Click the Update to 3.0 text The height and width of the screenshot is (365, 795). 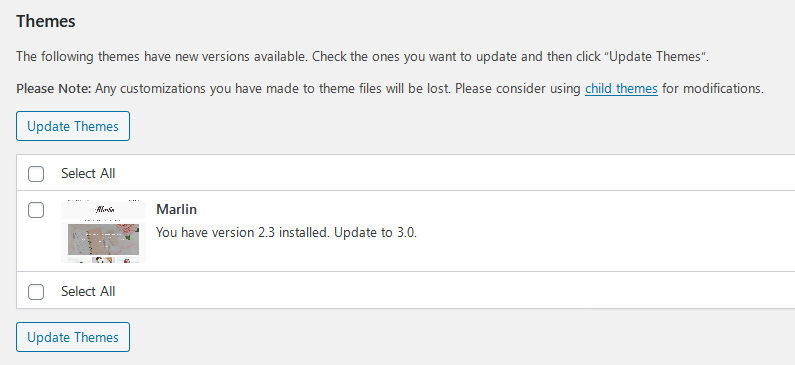(x=376, y=233)
